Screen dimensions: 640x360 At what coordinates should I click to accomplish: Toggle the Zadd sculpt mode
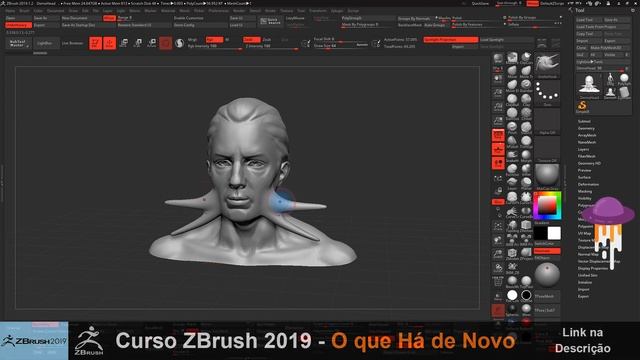click(x=252, y=40)
